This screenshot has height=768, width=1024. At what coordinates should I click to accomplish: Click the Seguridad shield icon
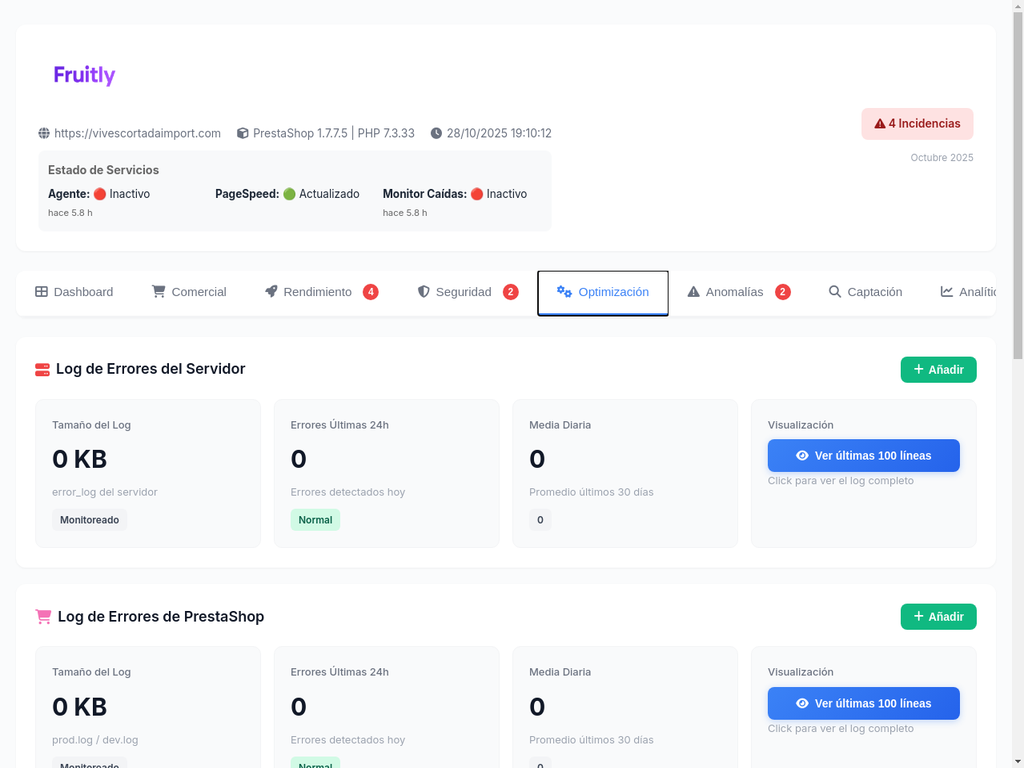(x=423, y=291)
